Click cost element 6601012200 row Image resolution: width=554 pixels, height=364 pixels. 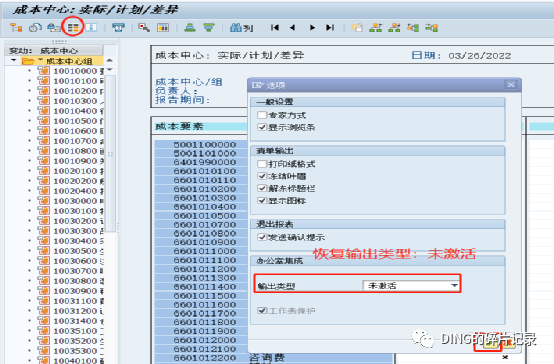point(201,358)
